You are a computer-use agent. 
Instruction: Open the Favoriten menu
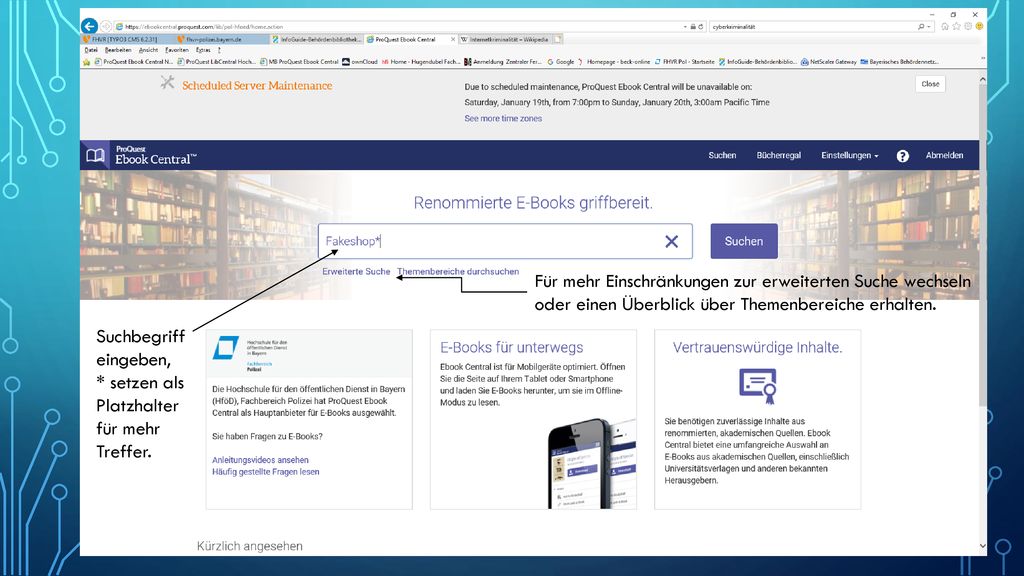pos(177,50)
